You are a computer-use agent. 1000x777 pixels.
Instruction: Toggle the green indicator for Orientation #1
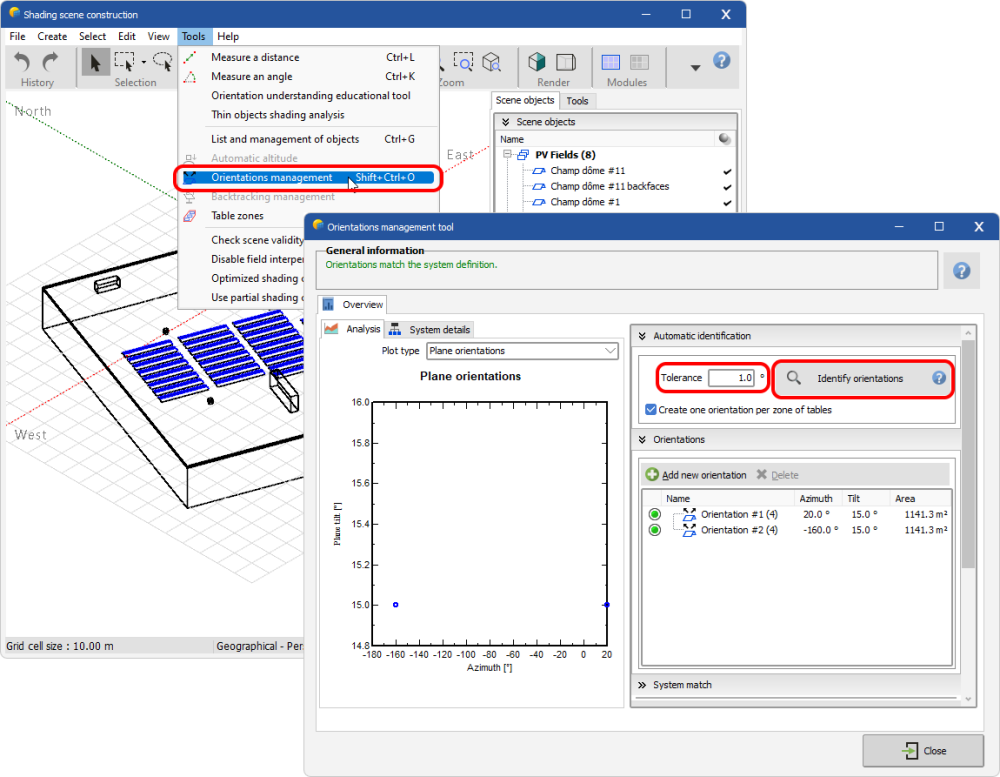tap(654, 514)
